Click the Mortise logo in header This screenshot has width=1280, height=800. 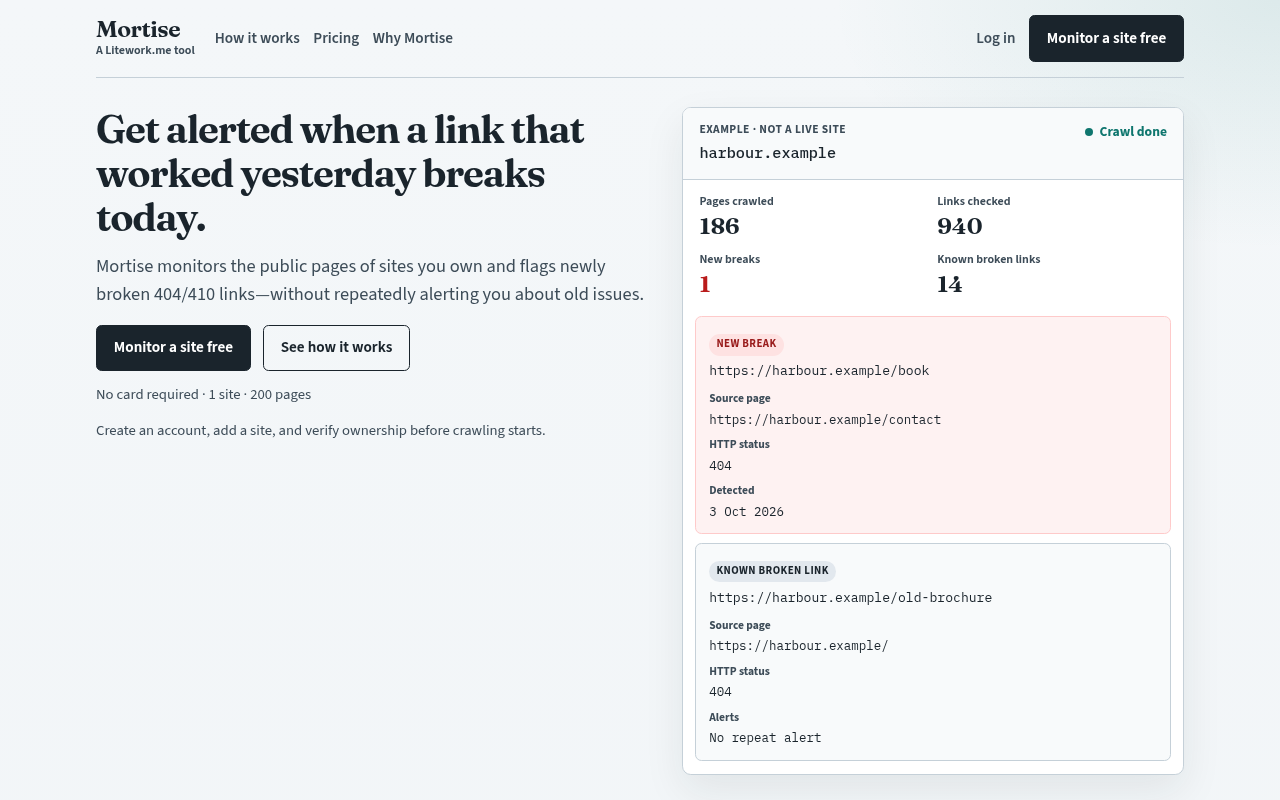[x=138, y=29]
